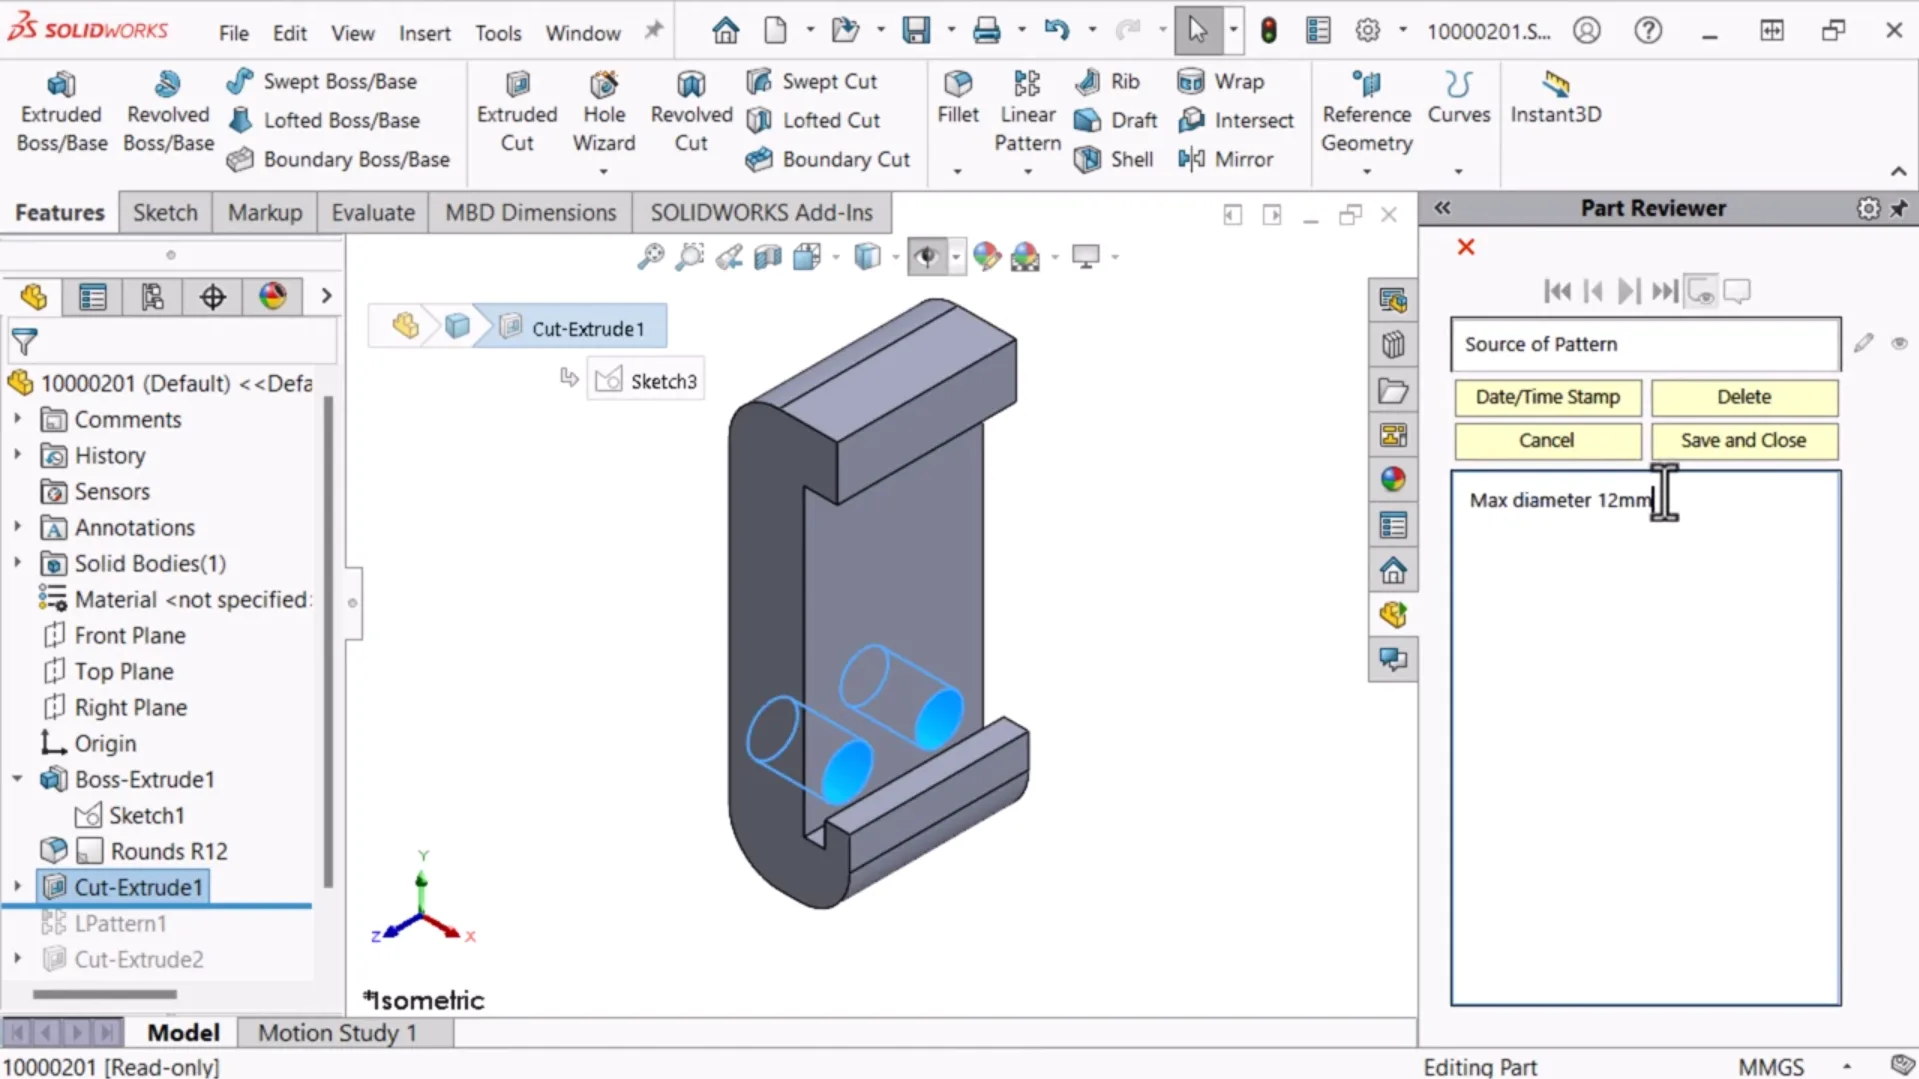Toggle Hide/Show Items in view toolbar
The width and height of the screenshot is (1919, 1079).
[x=927, y=257]
